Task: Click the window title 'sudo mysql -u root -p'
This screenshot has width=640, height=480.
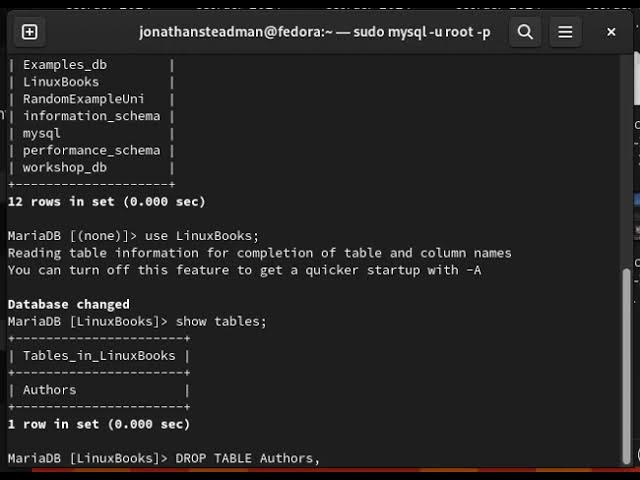Action: tap(315, 32)
